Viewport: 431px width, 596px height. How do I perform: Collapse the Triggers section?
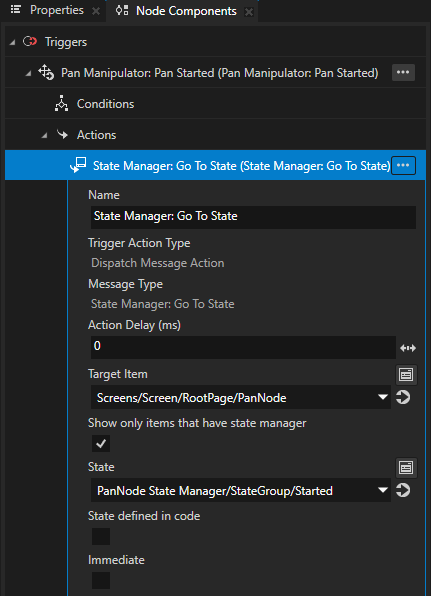(13, 42)
